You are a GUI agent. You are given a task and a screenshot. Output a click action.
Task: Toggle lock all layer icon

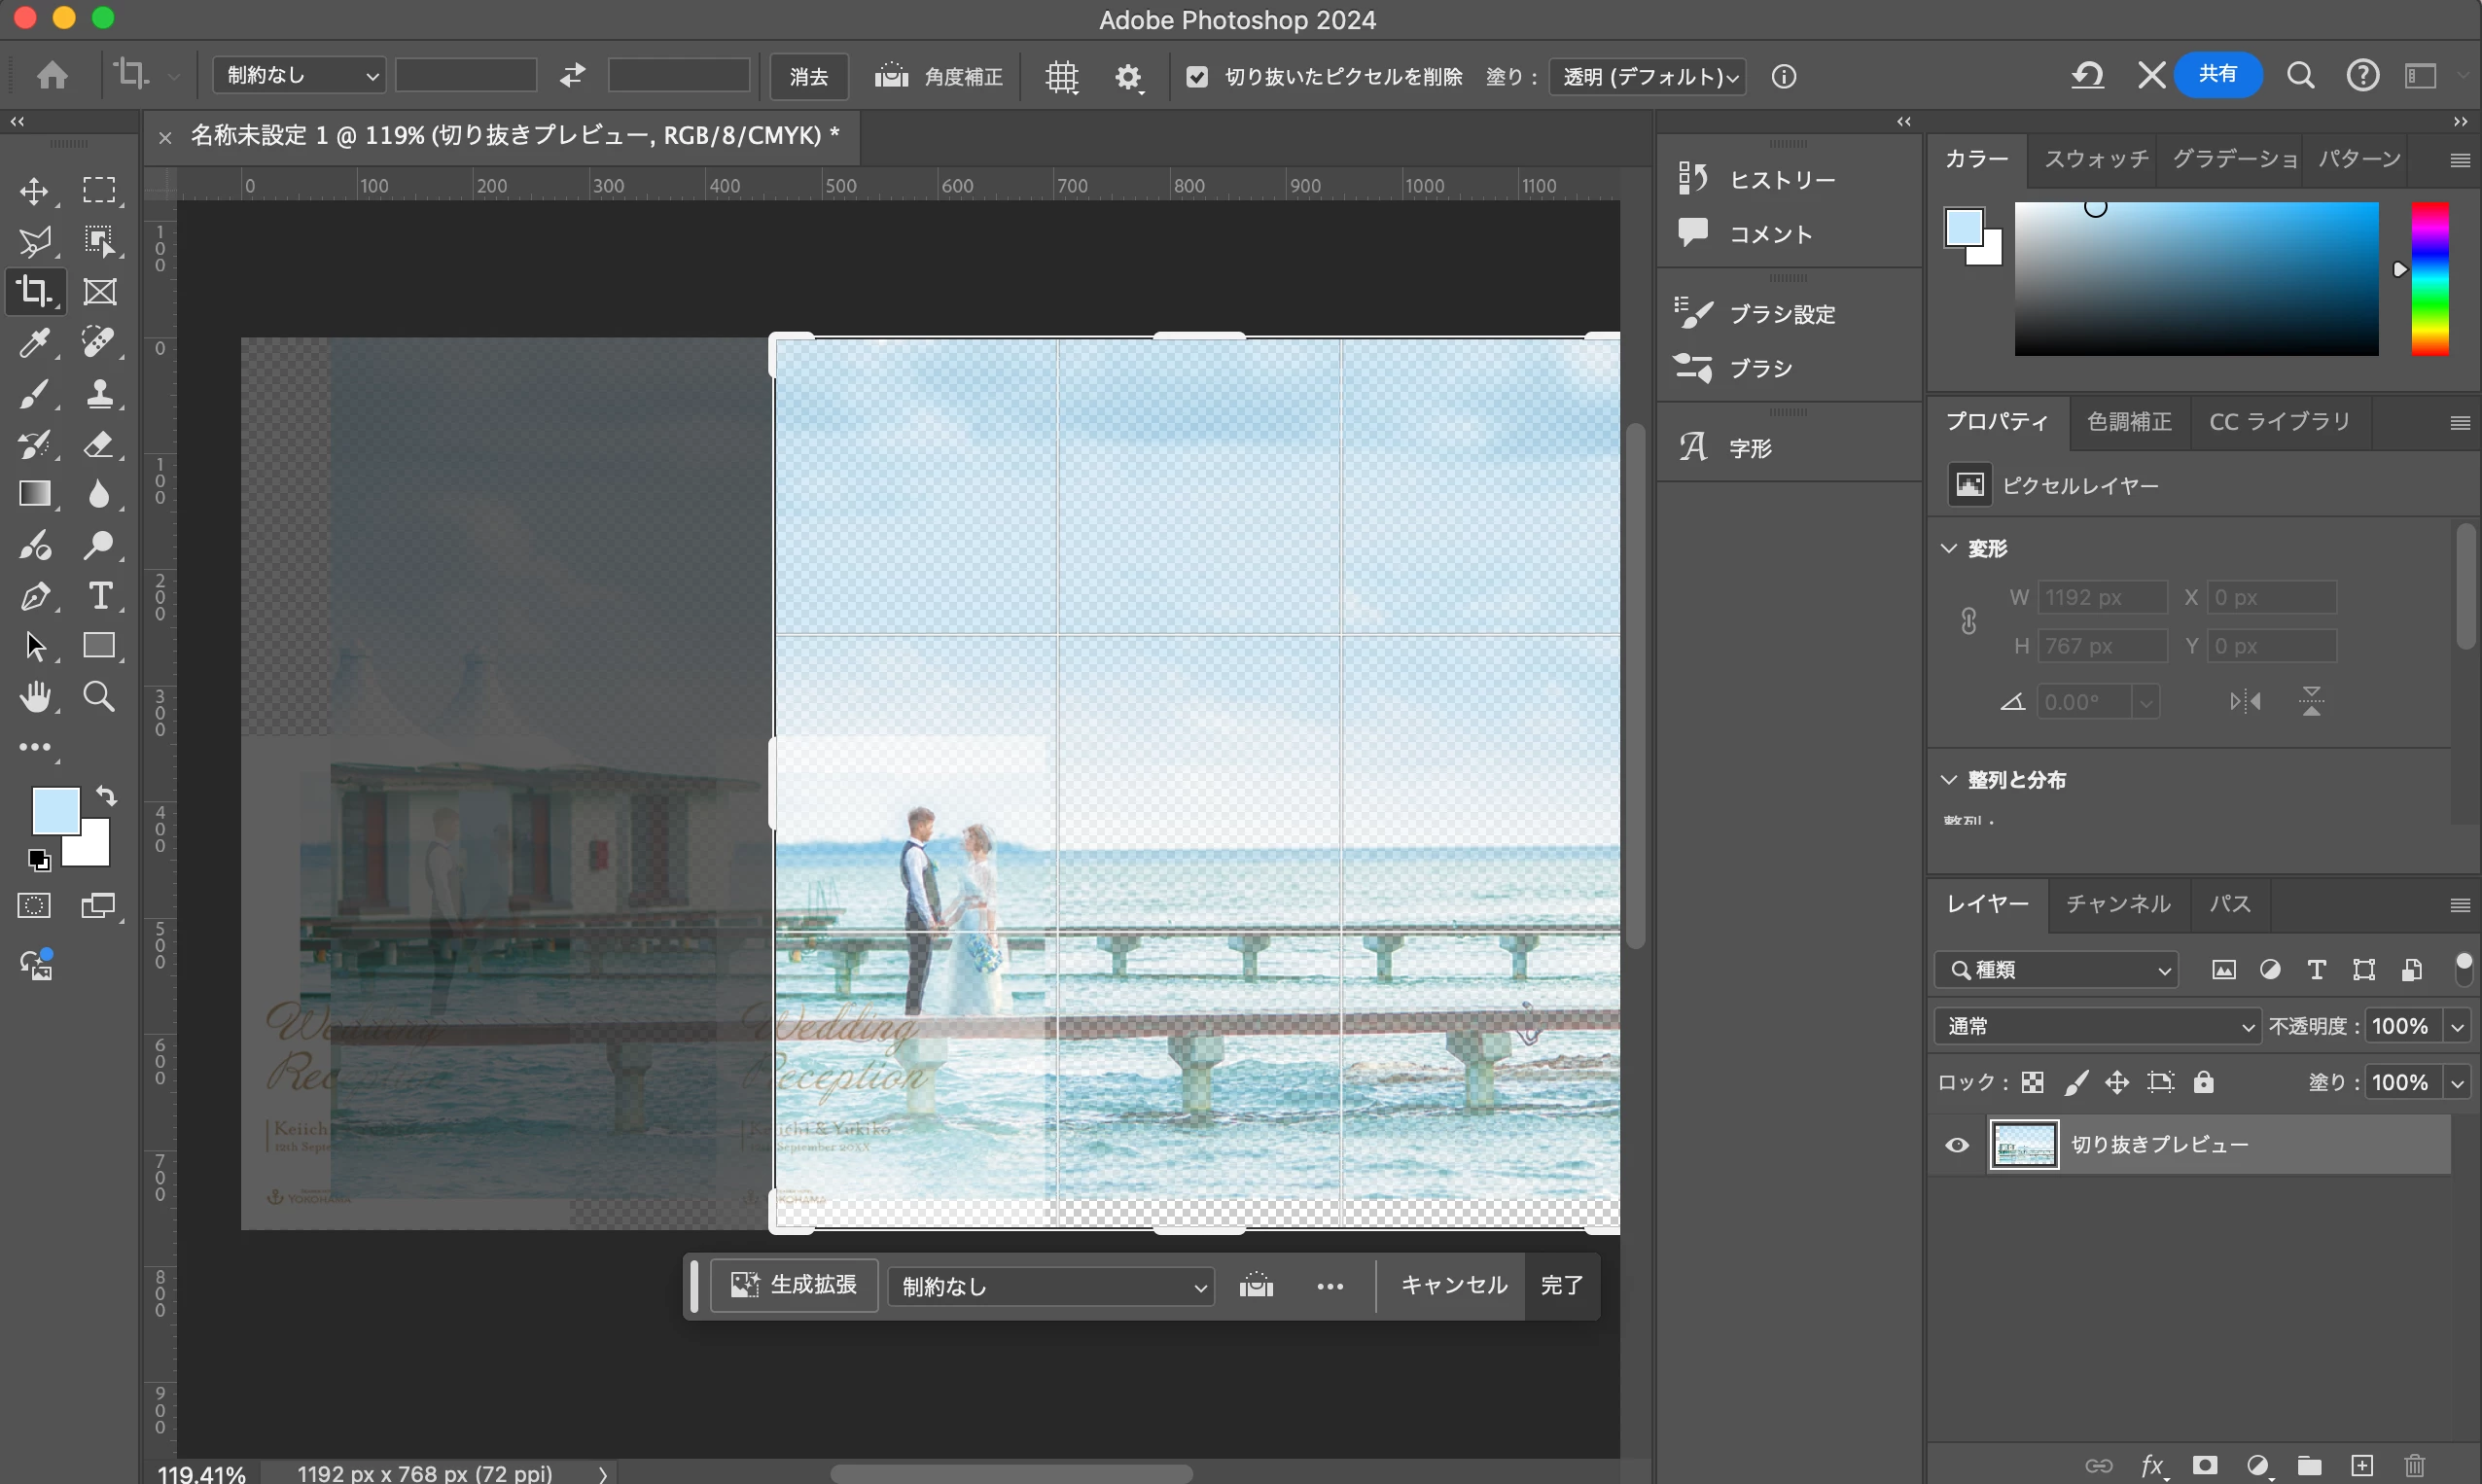pos(2204,1082)
